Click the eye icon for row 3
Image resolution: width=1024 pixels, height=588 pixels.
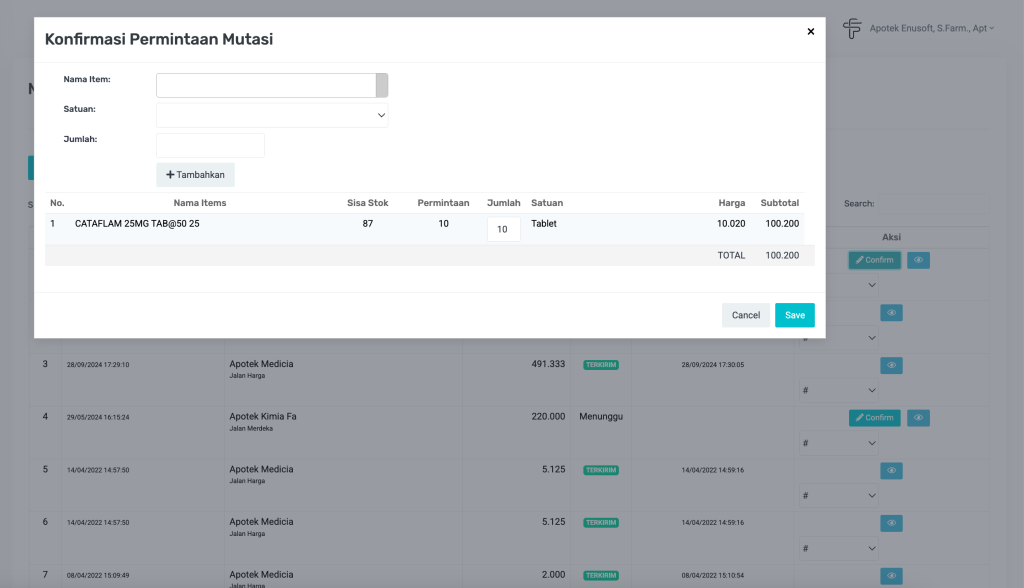click(891, 365)
